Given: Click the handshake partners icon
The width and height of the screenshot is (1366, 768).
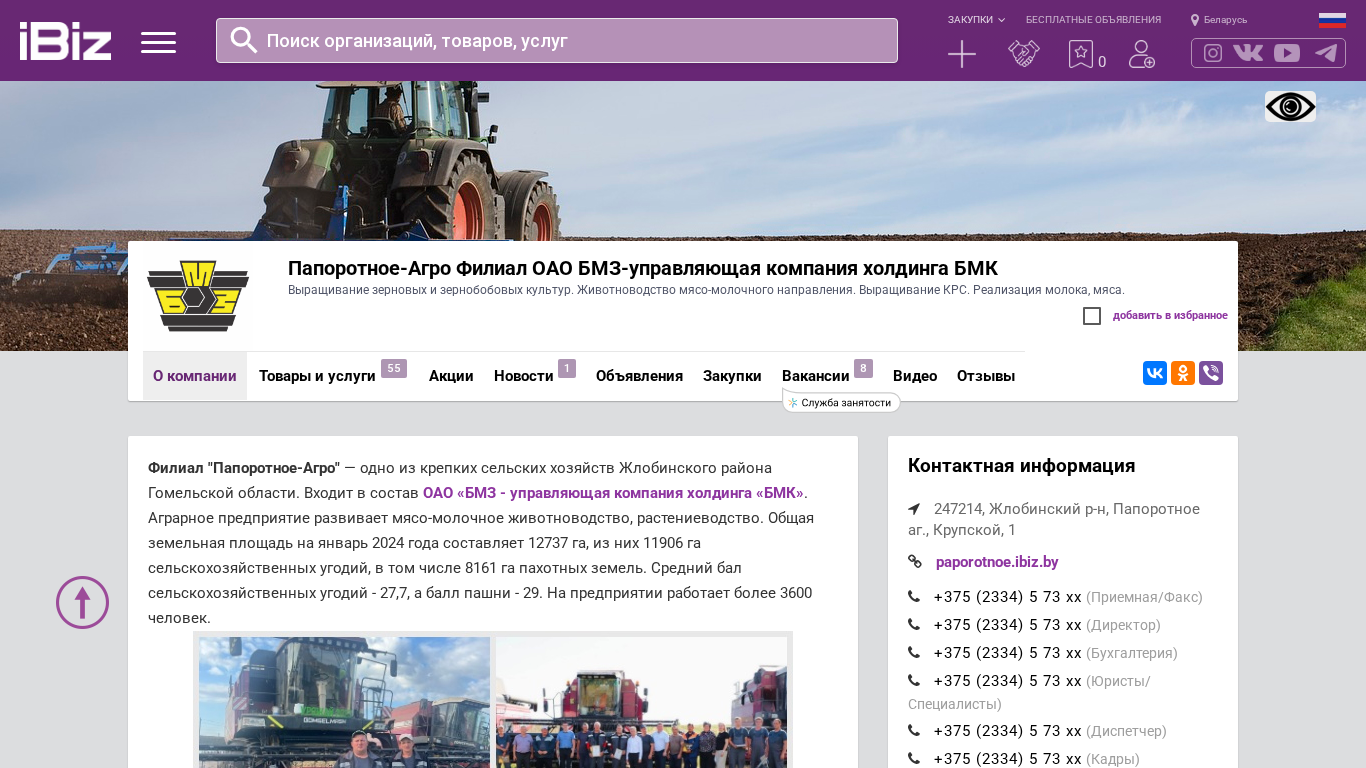Looking at the screenshot, I should (x=1023, y=54).
